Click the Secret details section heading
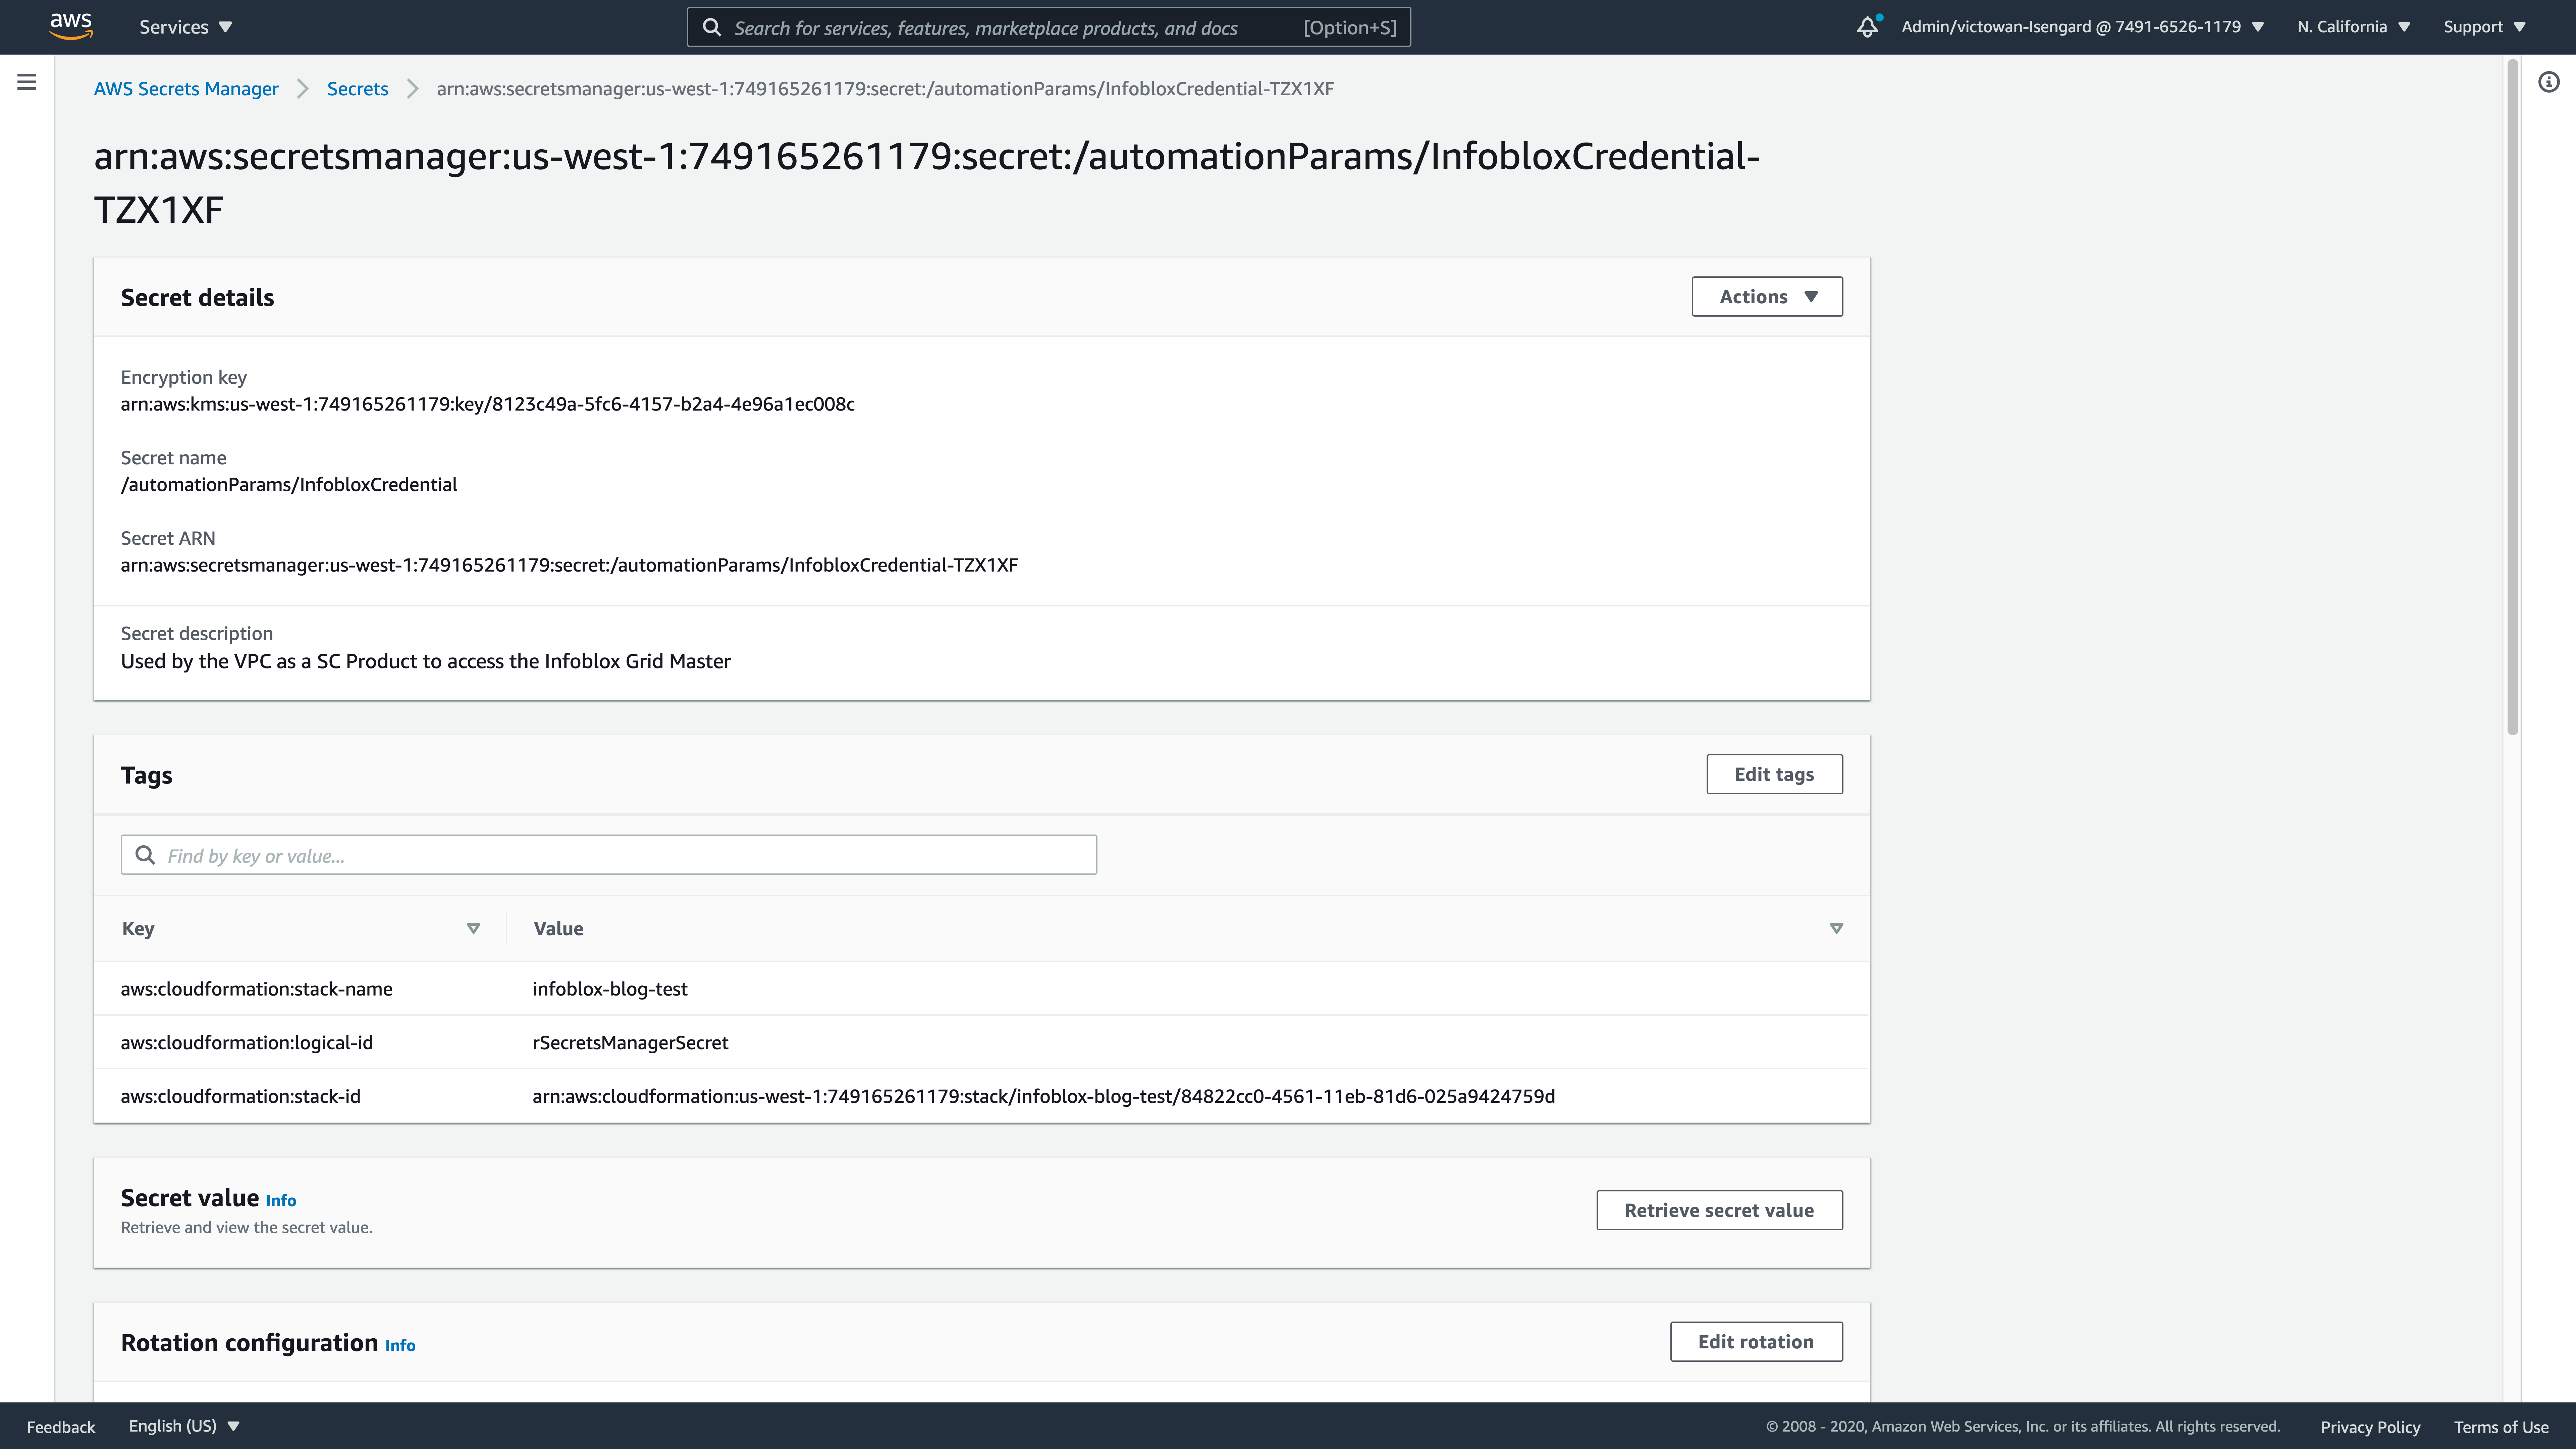This screenshot has height=1449, width=2576. [197, 298]
